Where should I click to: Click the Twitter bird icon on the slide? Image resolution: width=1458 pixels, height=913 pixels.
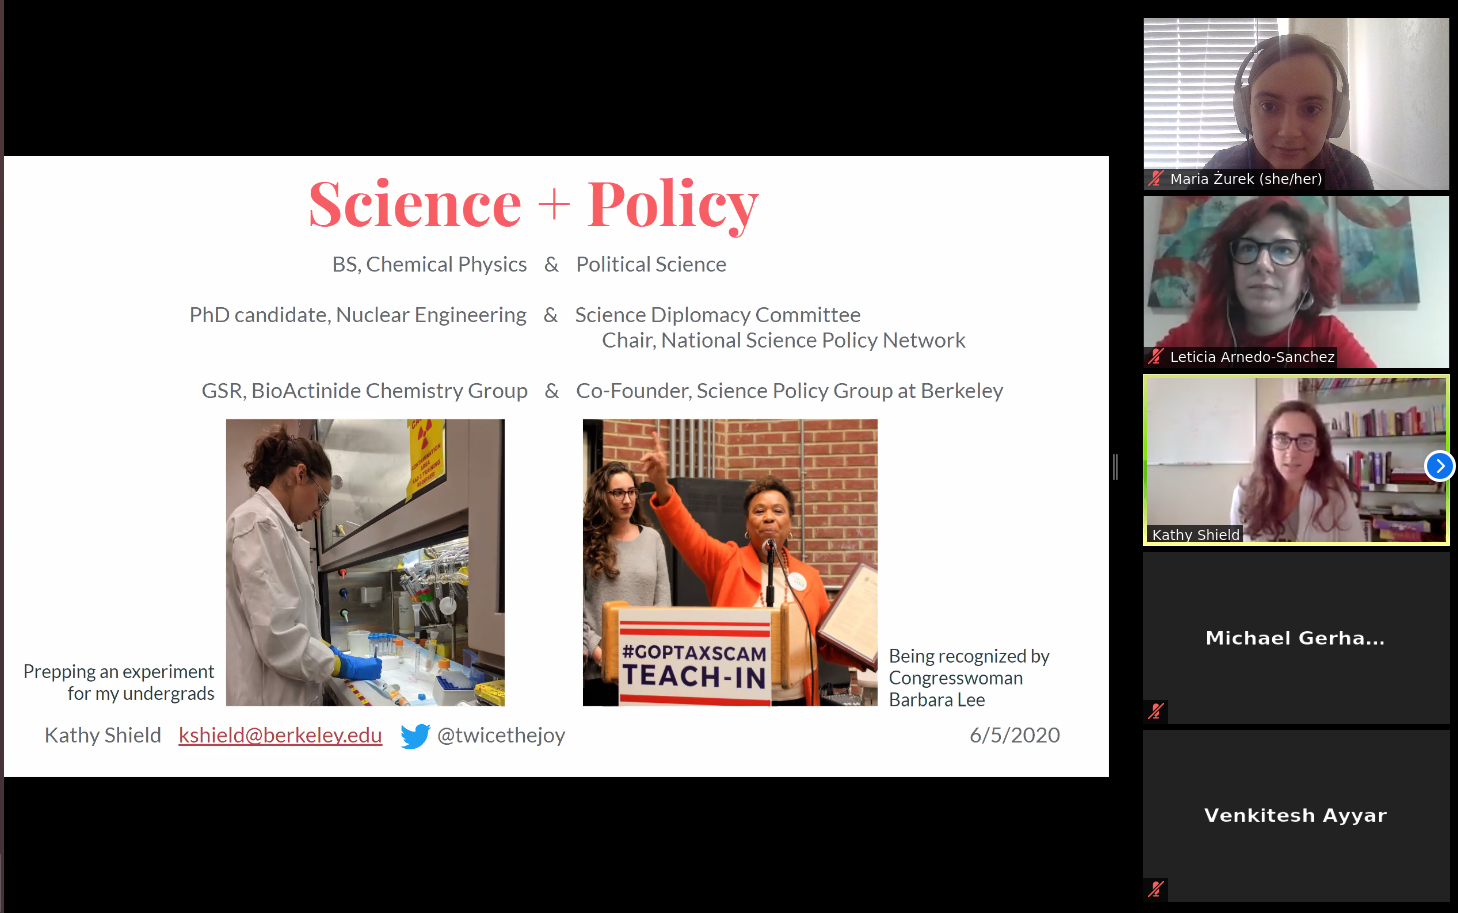(x=415, y=736)
